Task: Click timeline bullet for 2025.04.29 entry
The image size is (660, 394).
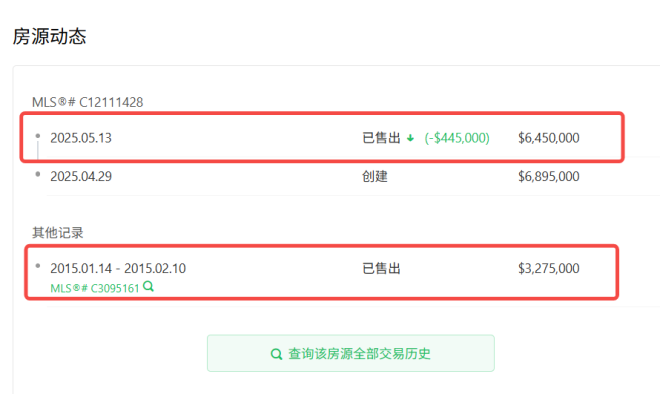Action: click(38, 174)
